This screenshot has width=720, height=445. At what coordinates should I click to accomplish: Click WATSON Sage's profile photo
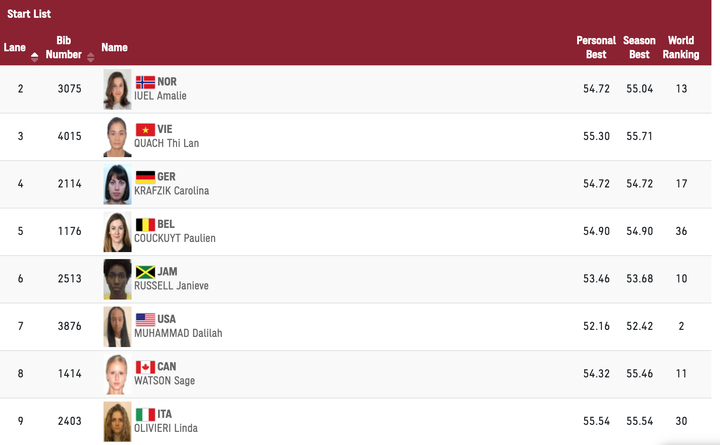coord(117,375)
